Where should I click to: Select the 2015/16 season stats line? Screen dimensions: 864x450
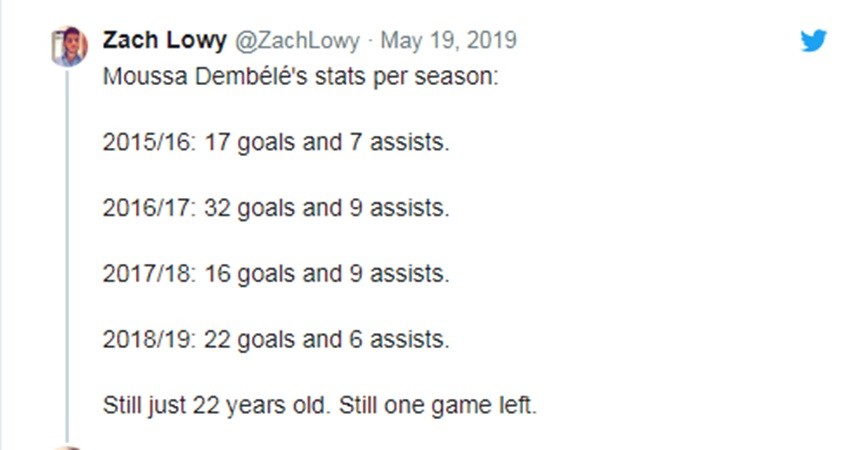(276, 142)
